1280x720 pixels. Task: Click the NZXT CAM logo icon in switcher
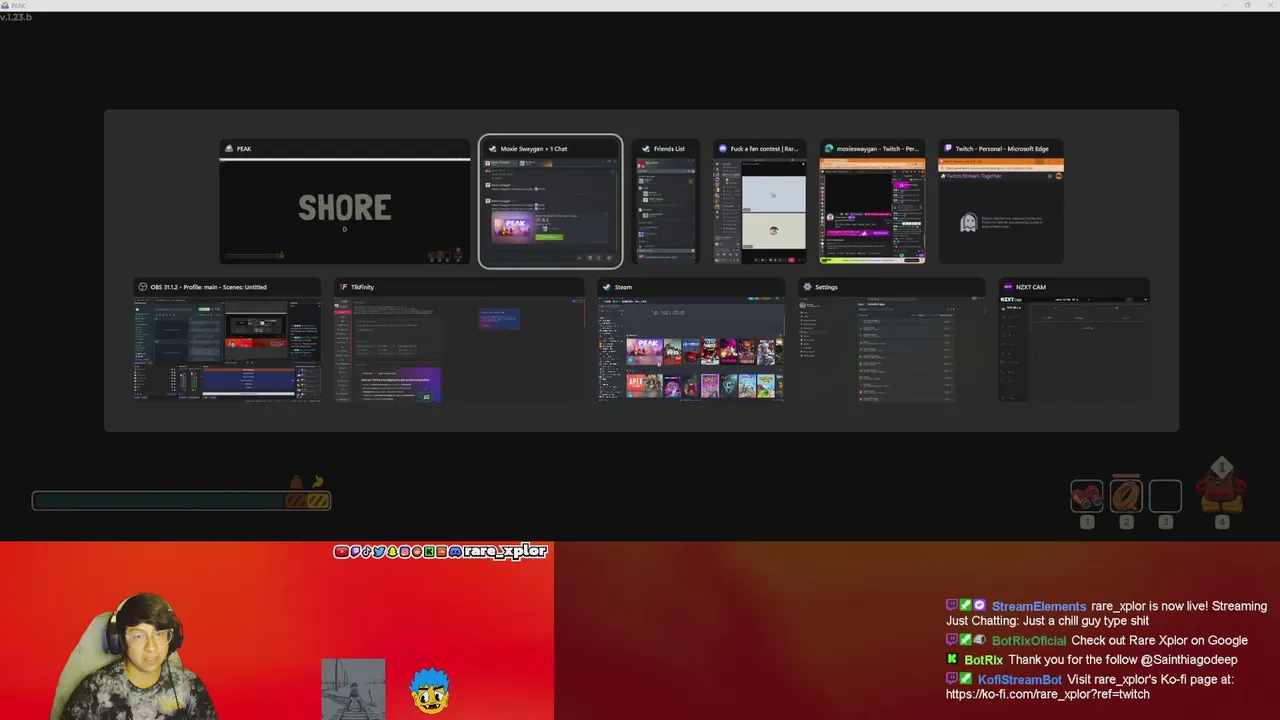tap(1008, 287)
